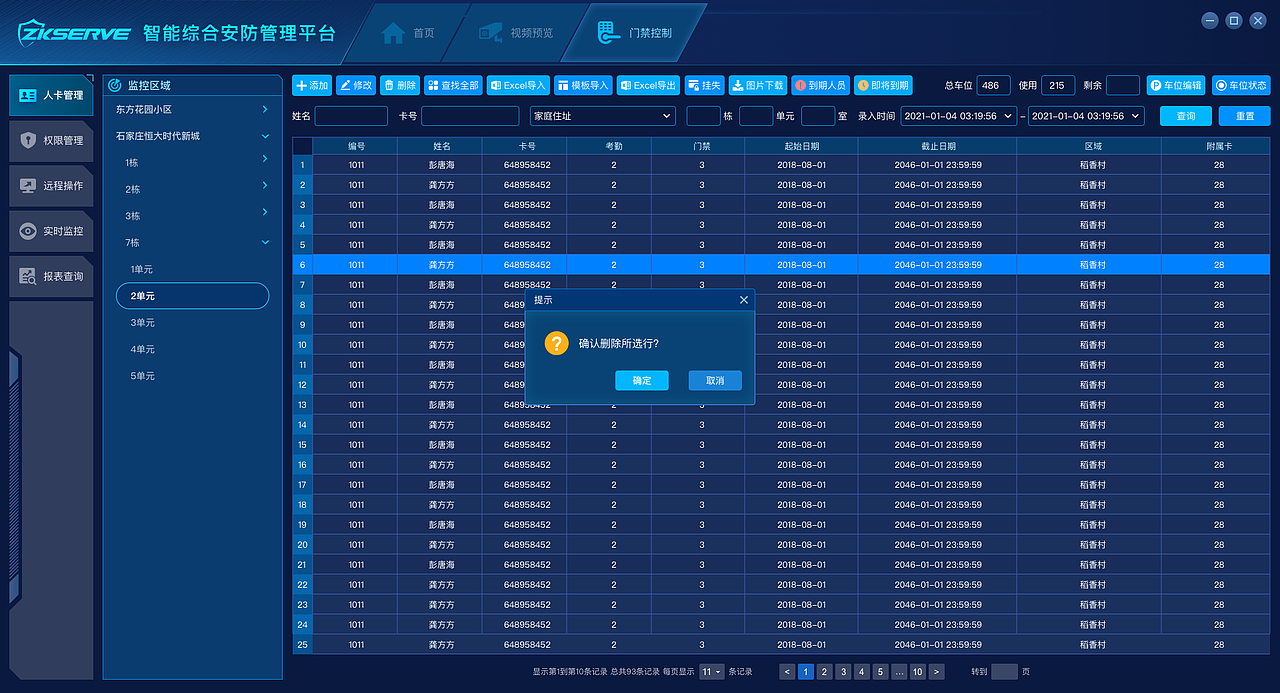Open the 每页显示 page size dropdown
This screenshot has width=1280, height=693.
(710, 671)
